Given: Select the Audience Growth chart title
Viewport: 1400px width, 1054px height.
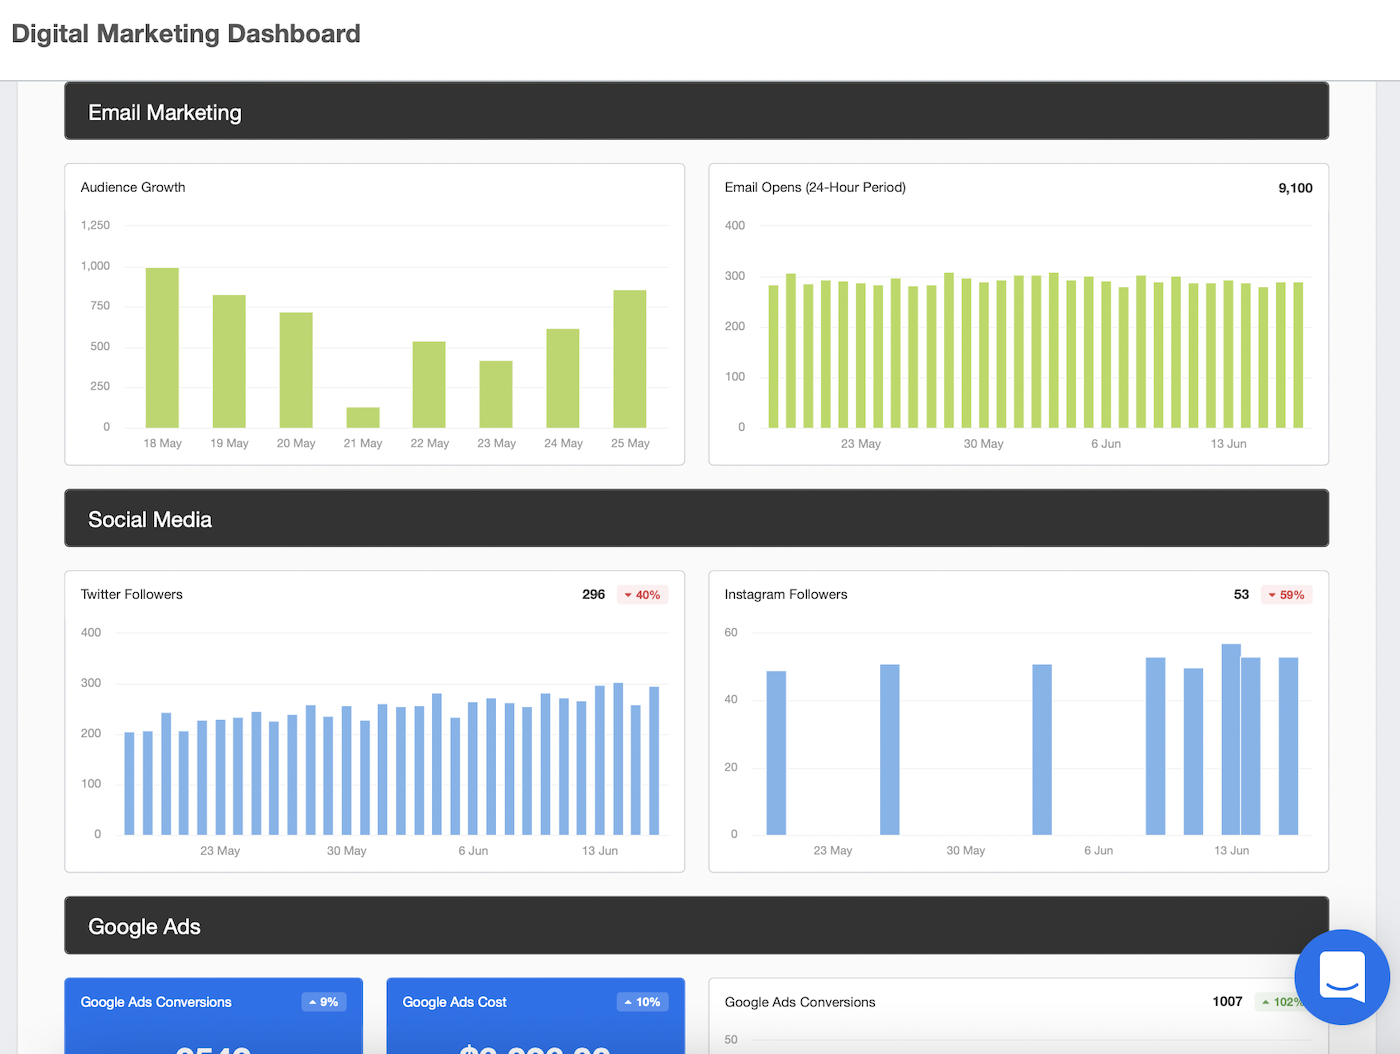Looking at the screenshot, I should pos(133,187).
